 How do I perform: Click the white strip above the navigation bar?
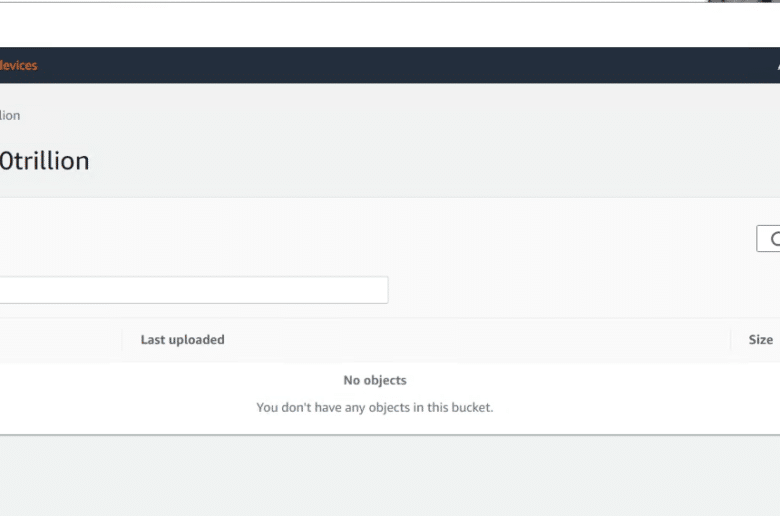point(390,25)
